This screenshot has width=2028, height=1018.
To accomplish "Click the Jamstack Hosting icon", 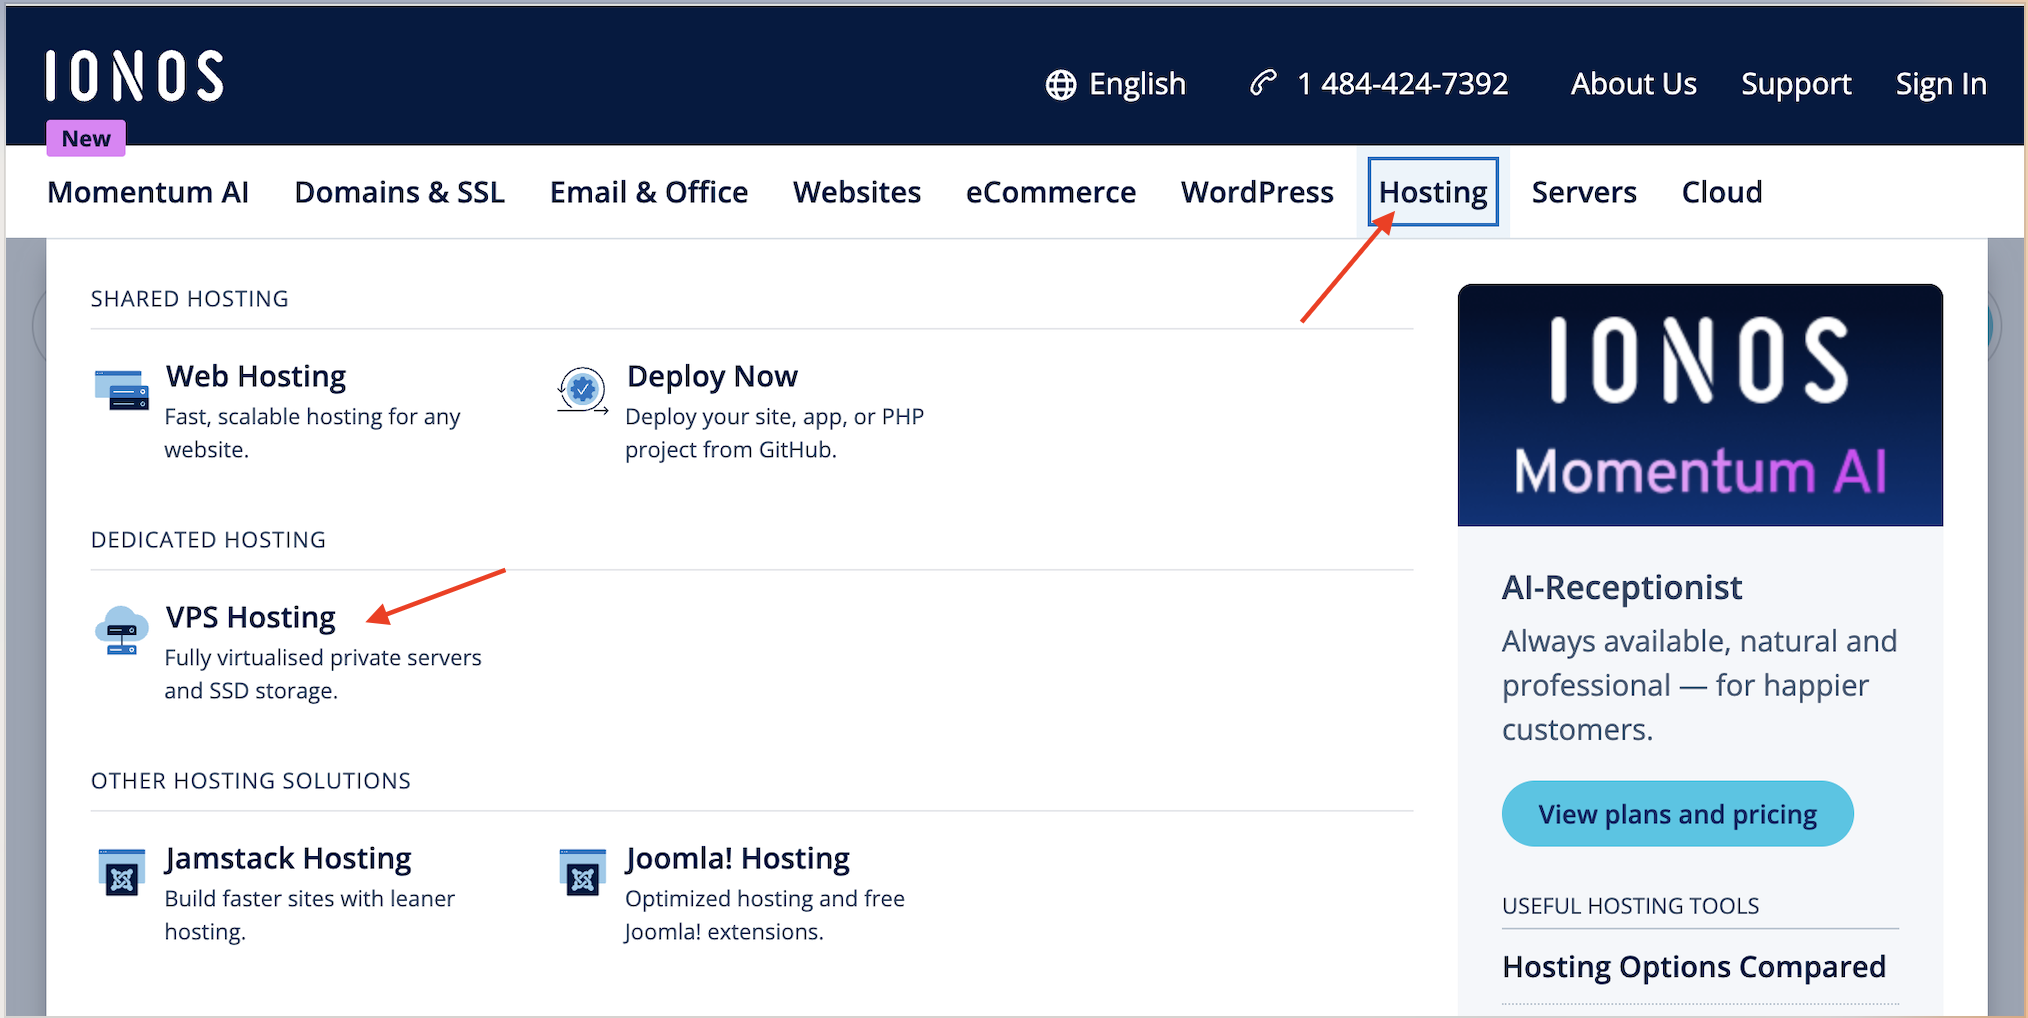I will point(122,873).
